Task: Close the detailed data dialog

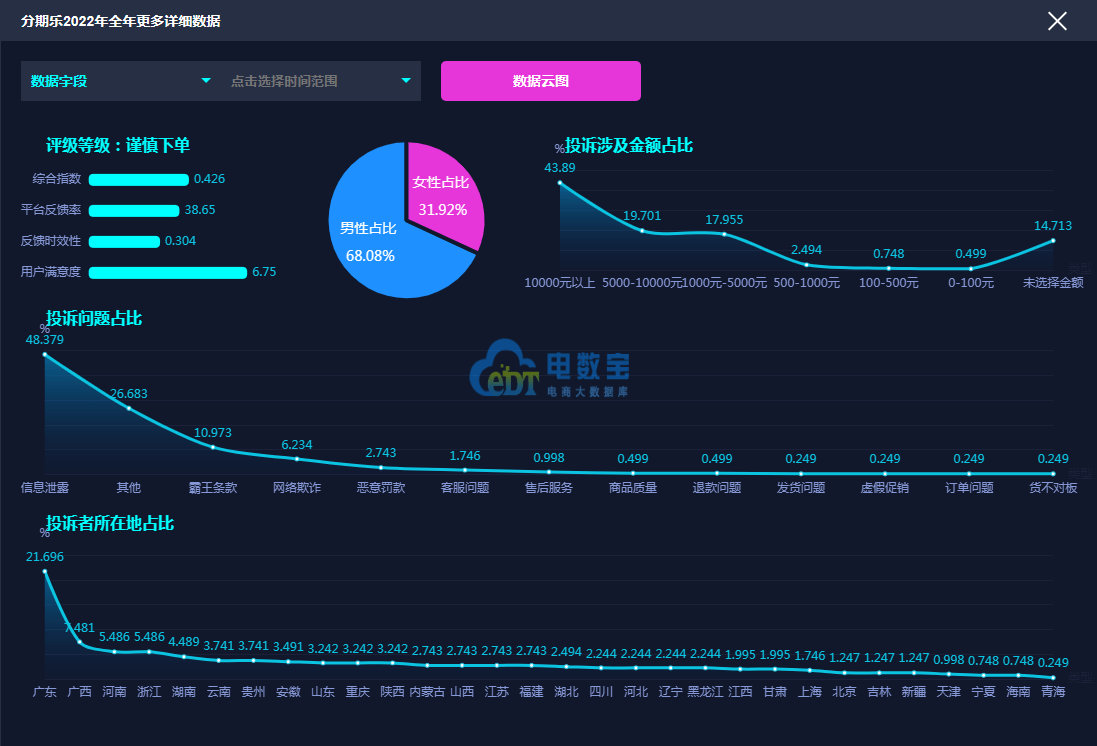Action: pos(1057,21)
